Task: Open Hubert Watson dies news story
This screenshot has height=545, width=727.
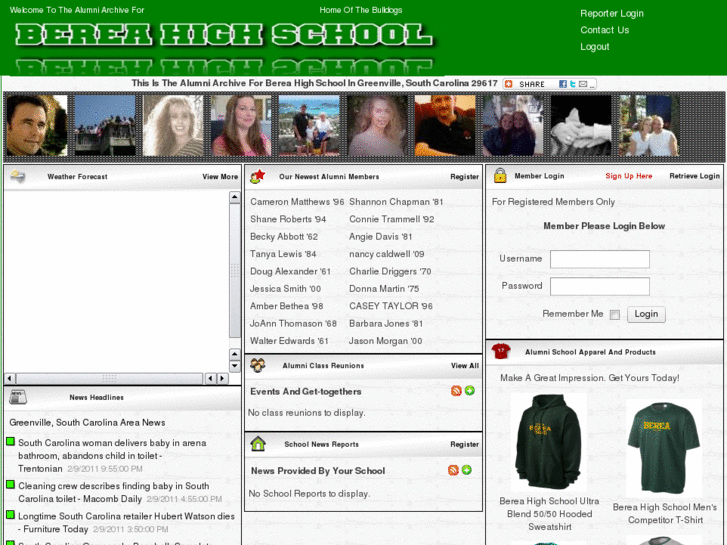Action: [x=126, y=522]
